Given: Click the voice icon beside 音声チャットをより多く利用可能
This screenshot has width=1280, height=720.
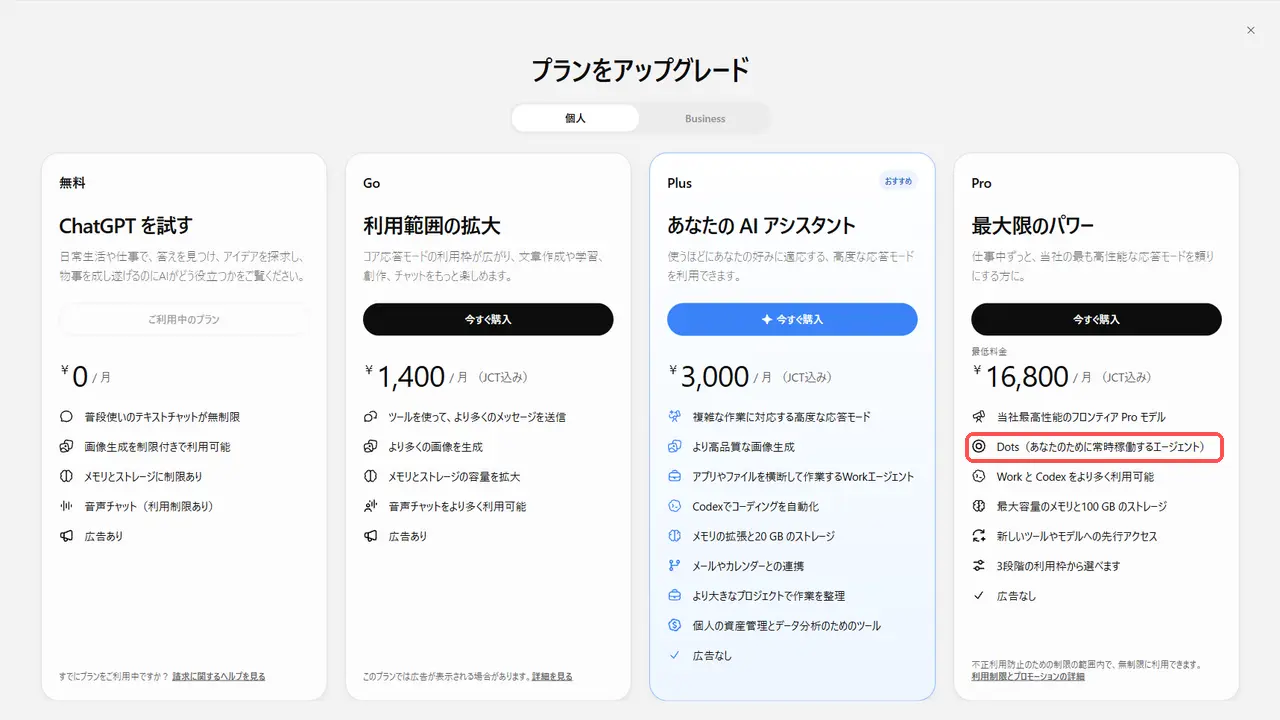Looking at the screenshot, I should pos(370,506).
